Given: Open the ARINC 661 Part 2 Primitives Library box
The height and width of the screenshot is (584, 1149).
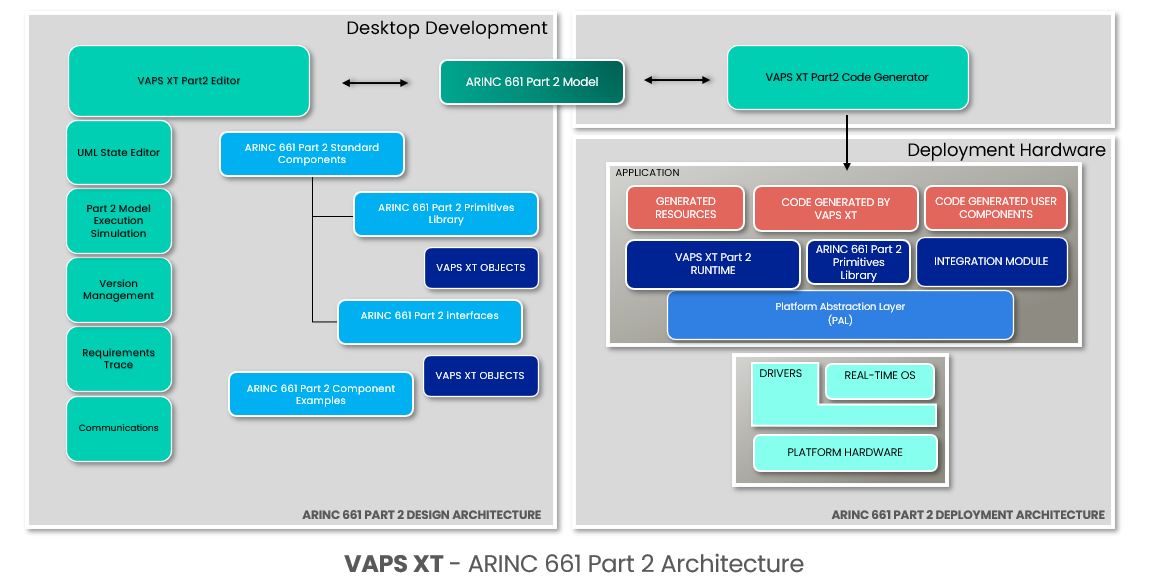Looking at the screenshot, I should (x=444, y=214).
